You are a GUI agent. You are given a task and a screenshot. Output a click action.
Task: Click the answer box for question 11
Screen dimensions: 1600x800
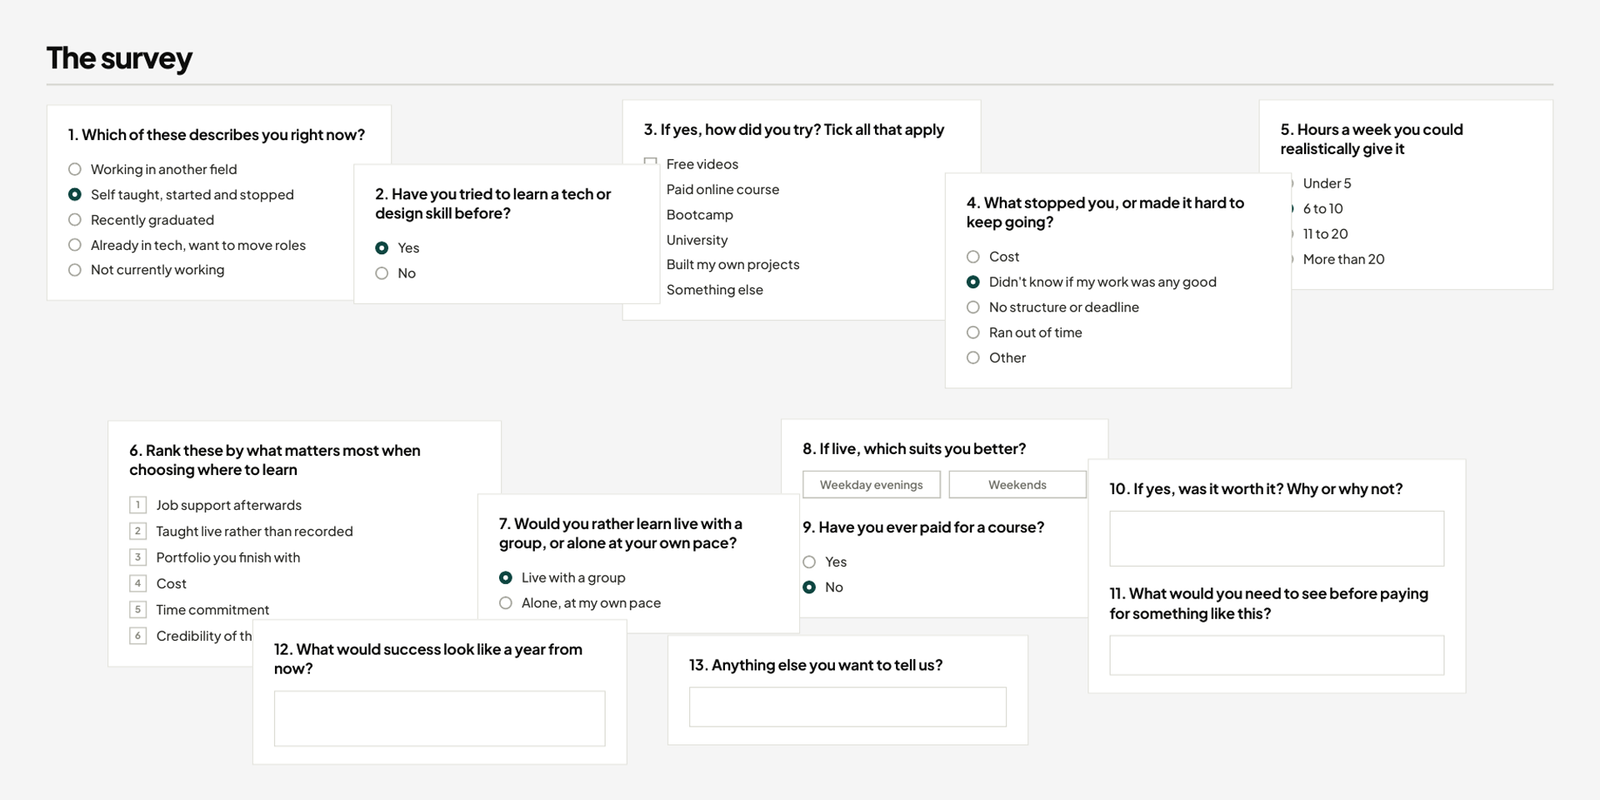pyautogui.click(x=1277, y=655)
